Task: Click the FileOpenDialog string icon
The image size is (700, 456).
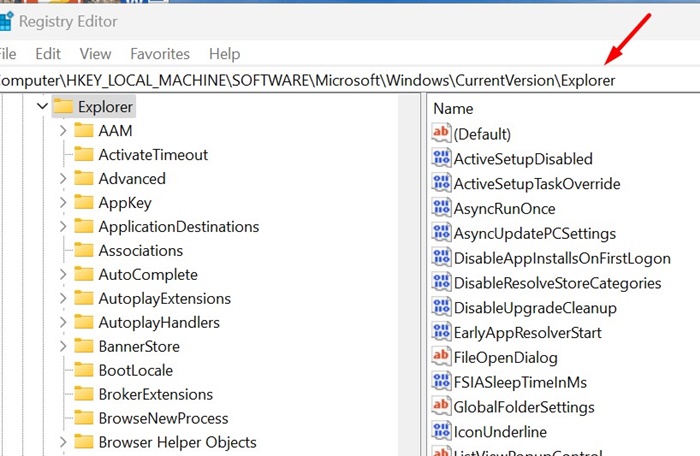Action: 441,357
